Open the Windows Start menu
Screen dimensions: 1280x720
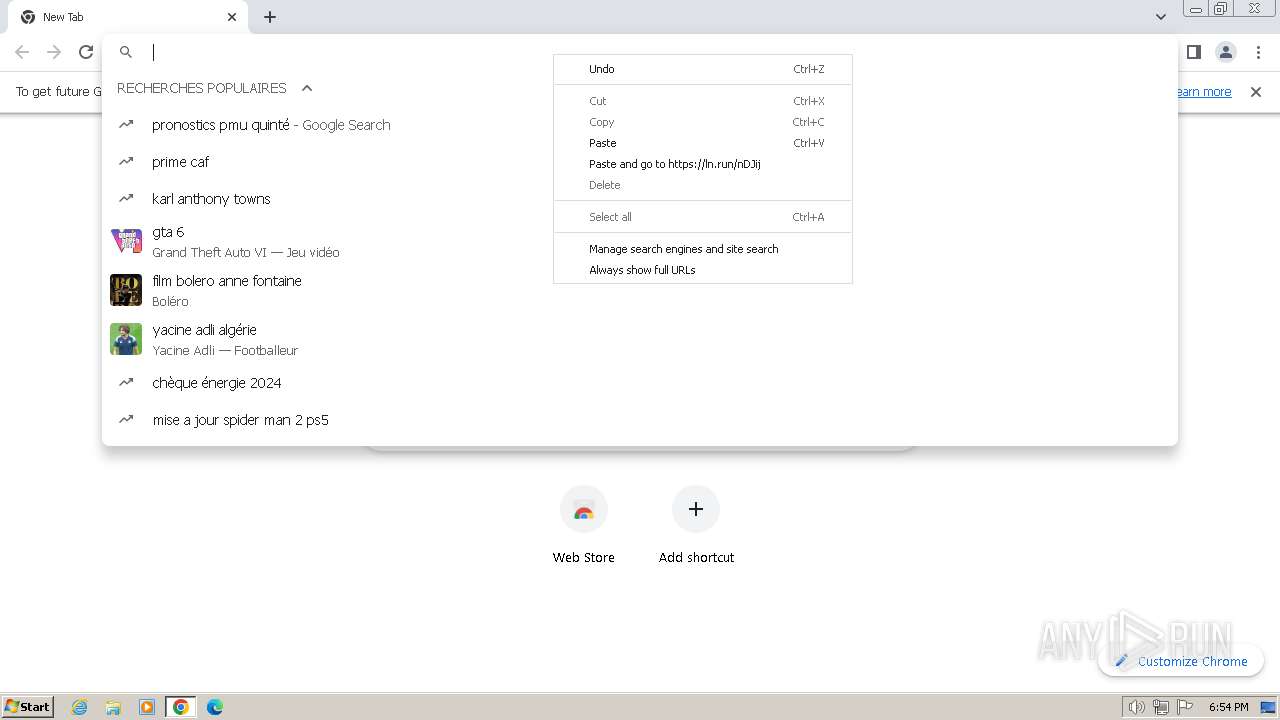(28, 706)
